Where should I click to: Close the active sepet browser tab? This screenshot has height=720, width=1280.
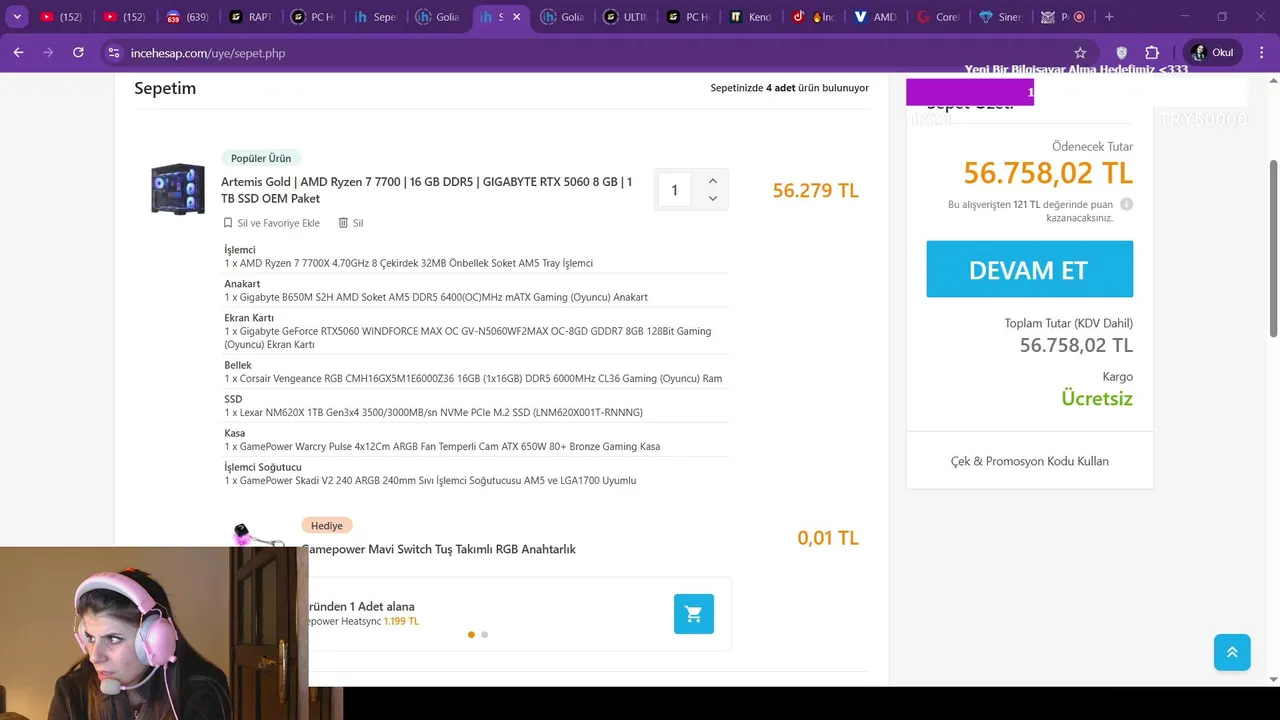pyautogui.click(x=516, y=17)
